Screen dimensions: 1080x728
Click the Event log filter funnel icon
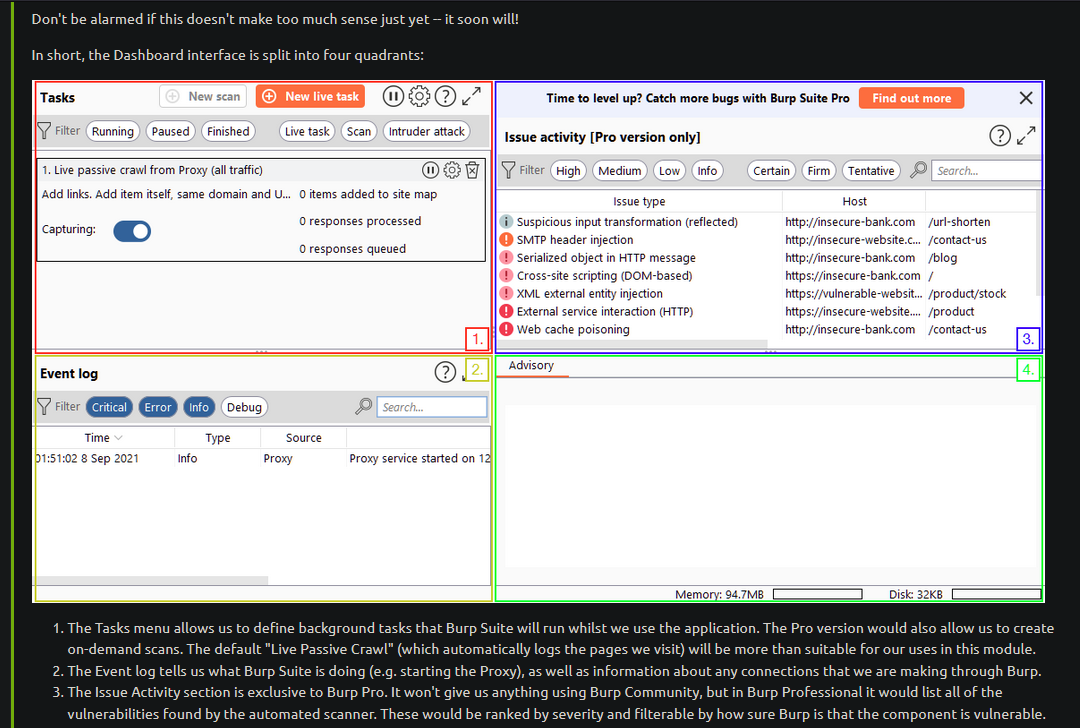[x=44, y=407]
